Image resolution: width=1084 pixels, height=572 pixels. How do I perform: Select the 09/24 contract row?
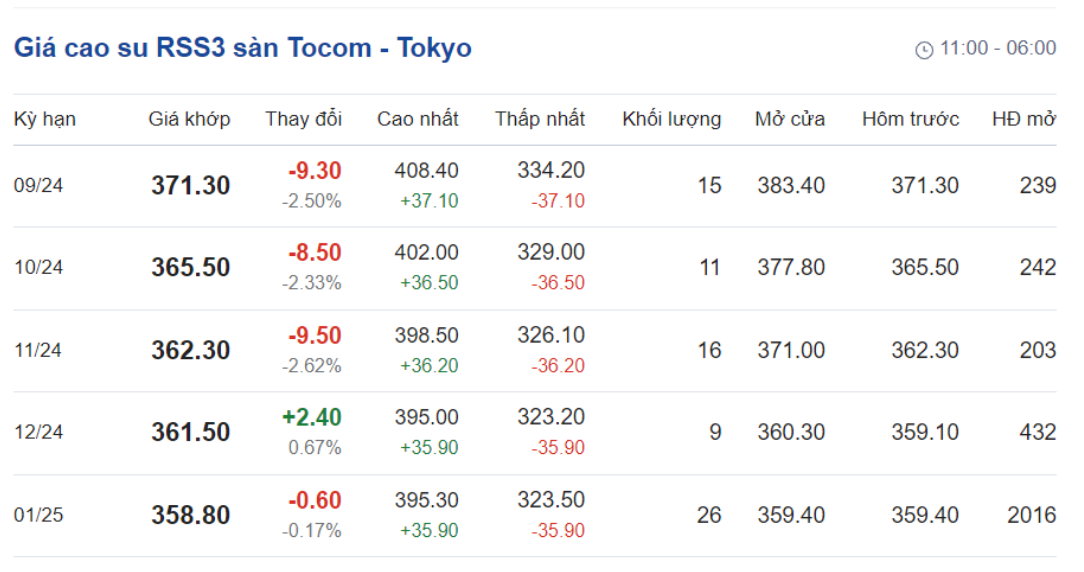[x=535, y=186]
